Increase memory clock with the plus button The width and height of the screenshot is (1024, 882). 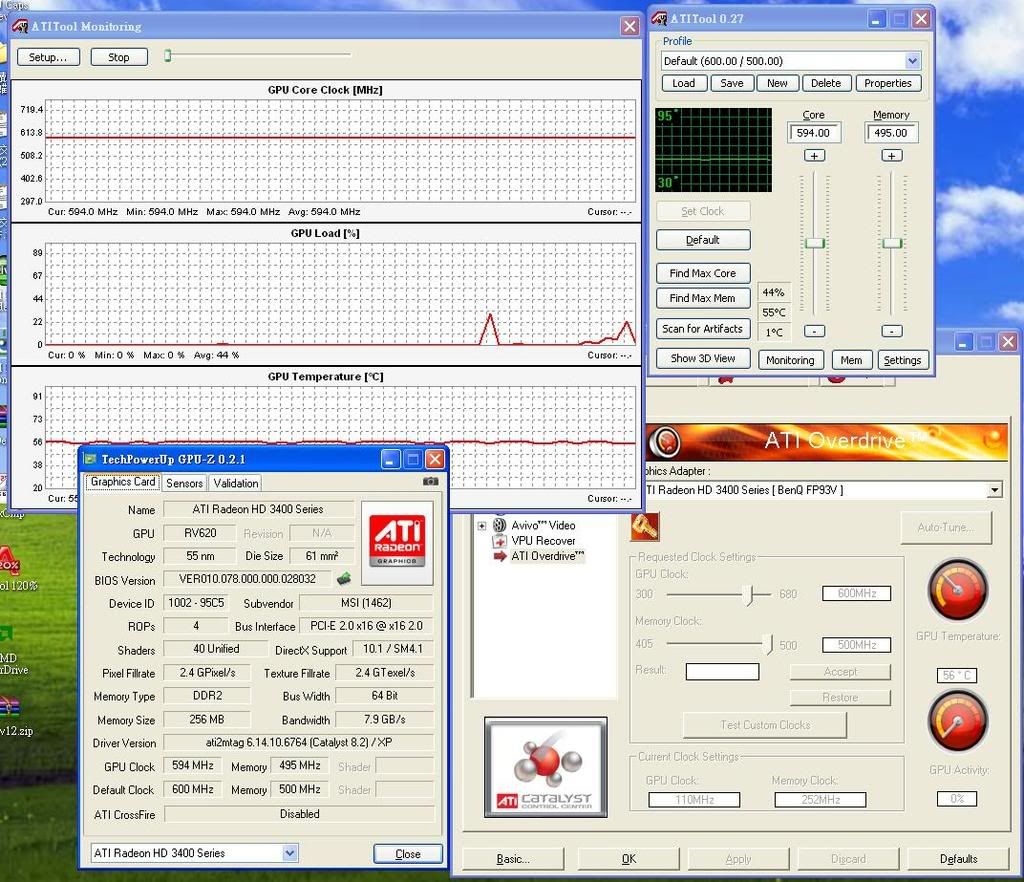point(891,155)
